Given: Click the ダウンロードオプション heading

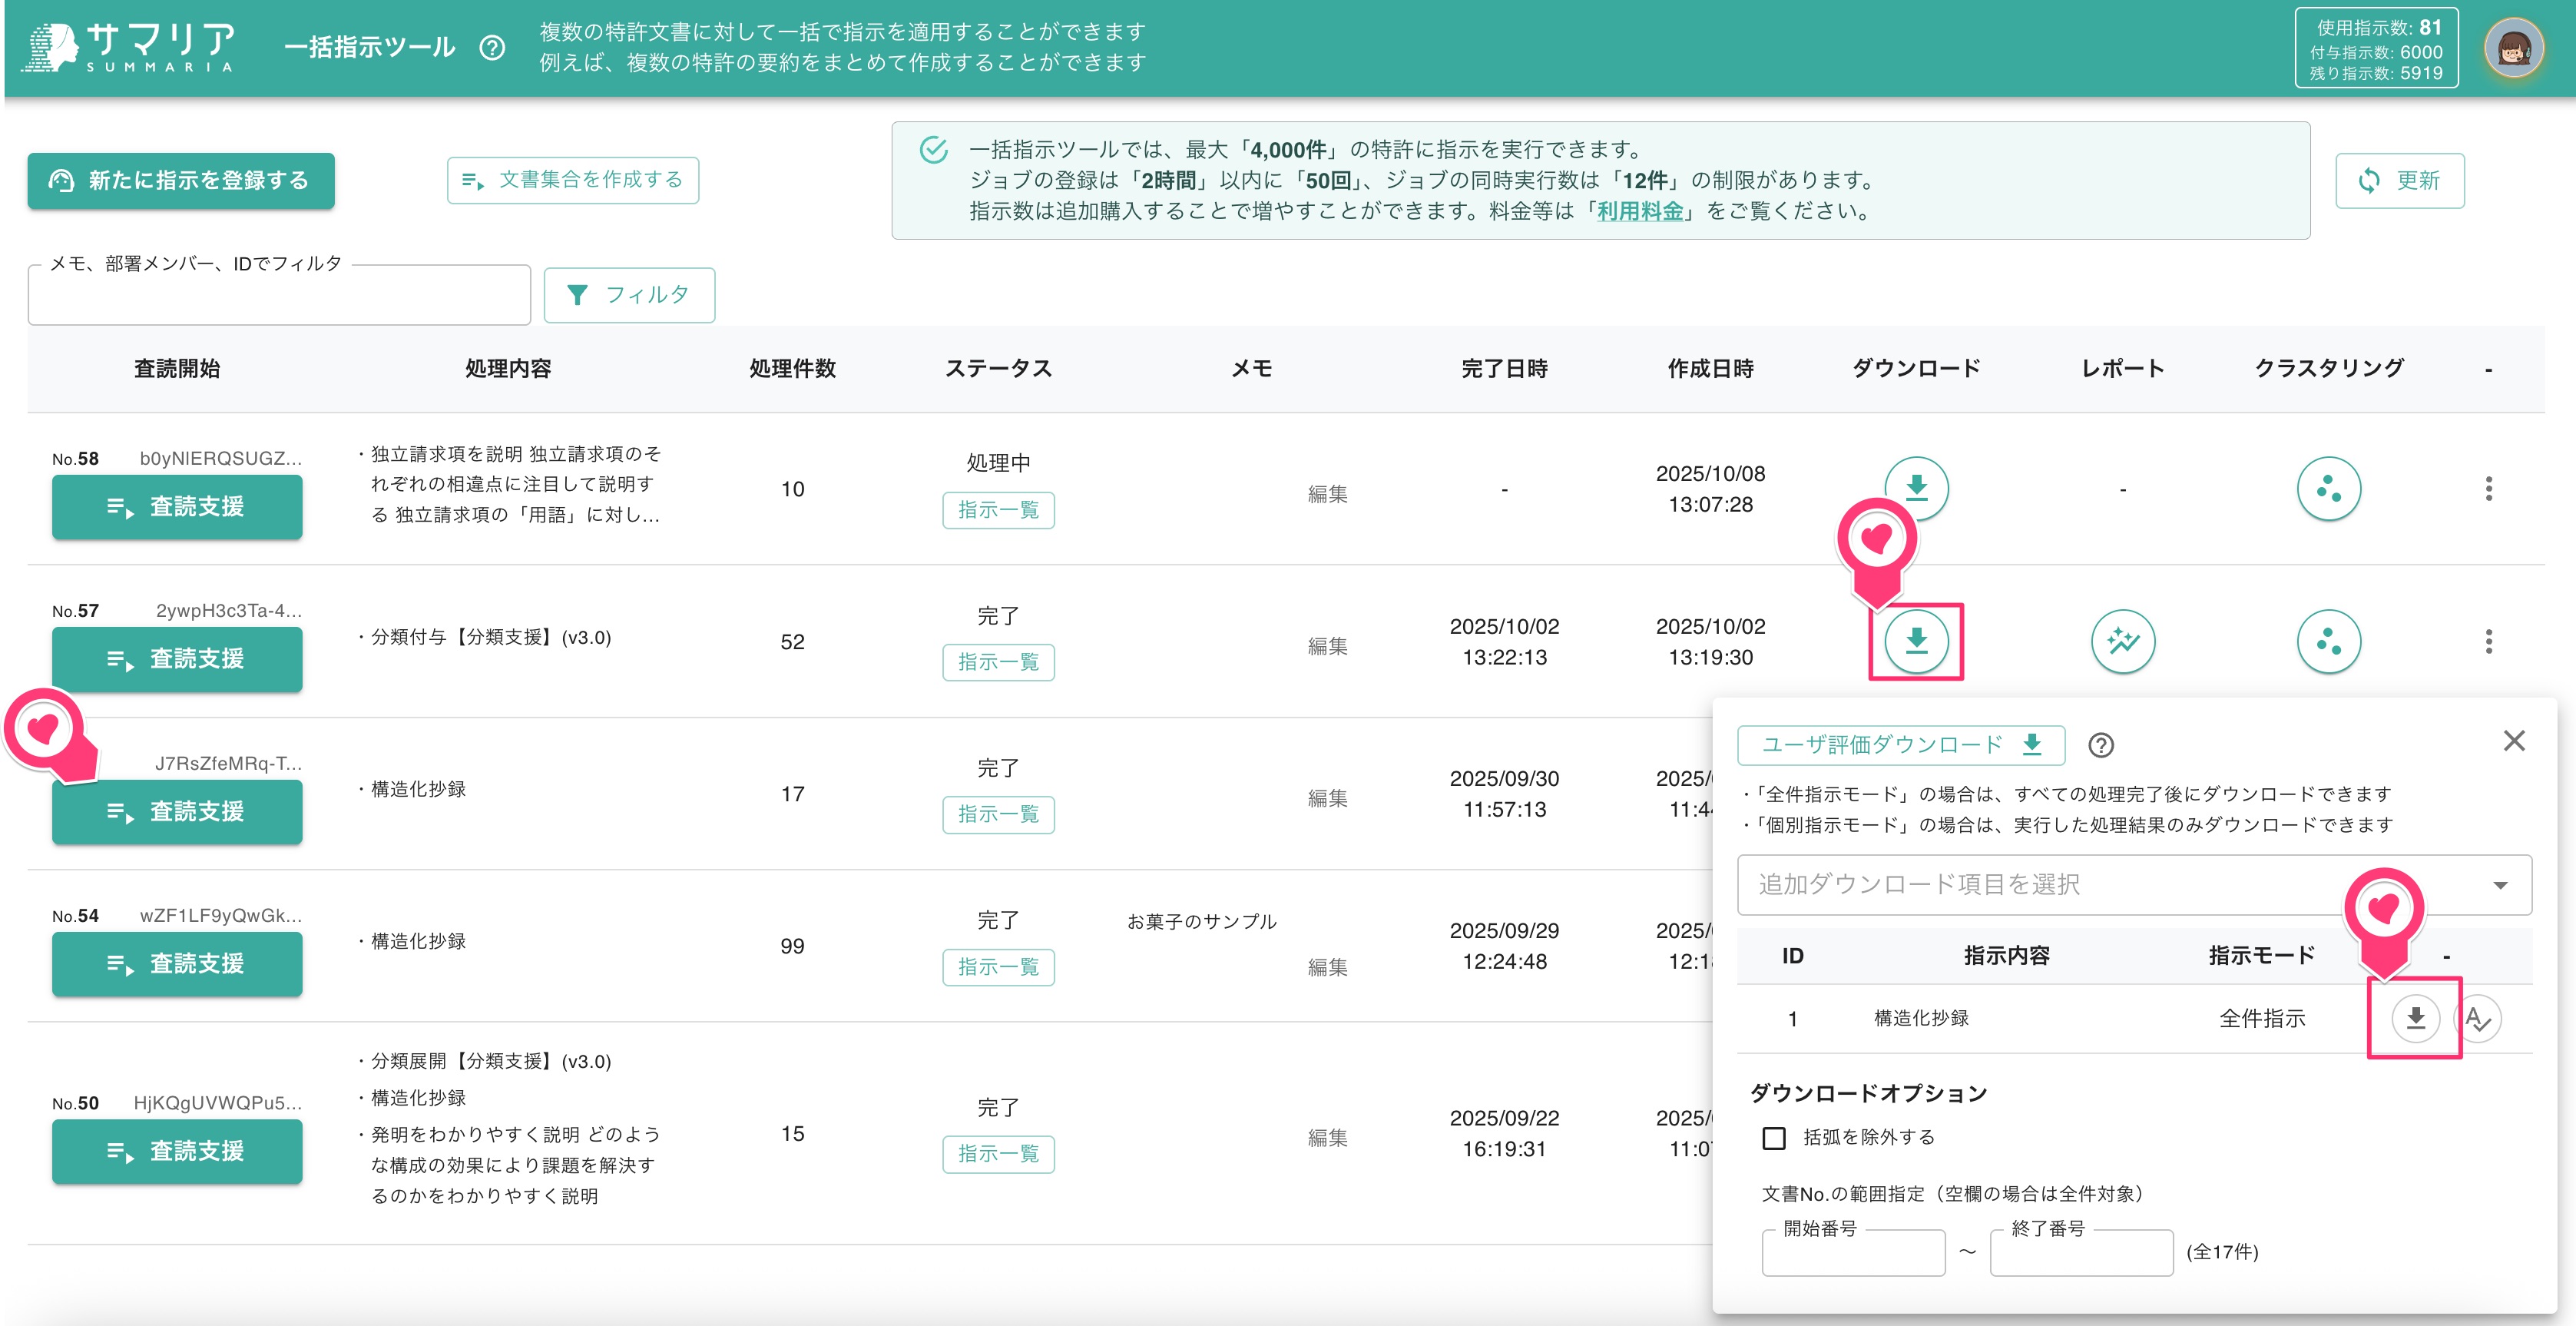Looking at the screenshot, I should click(1868, 1093).
